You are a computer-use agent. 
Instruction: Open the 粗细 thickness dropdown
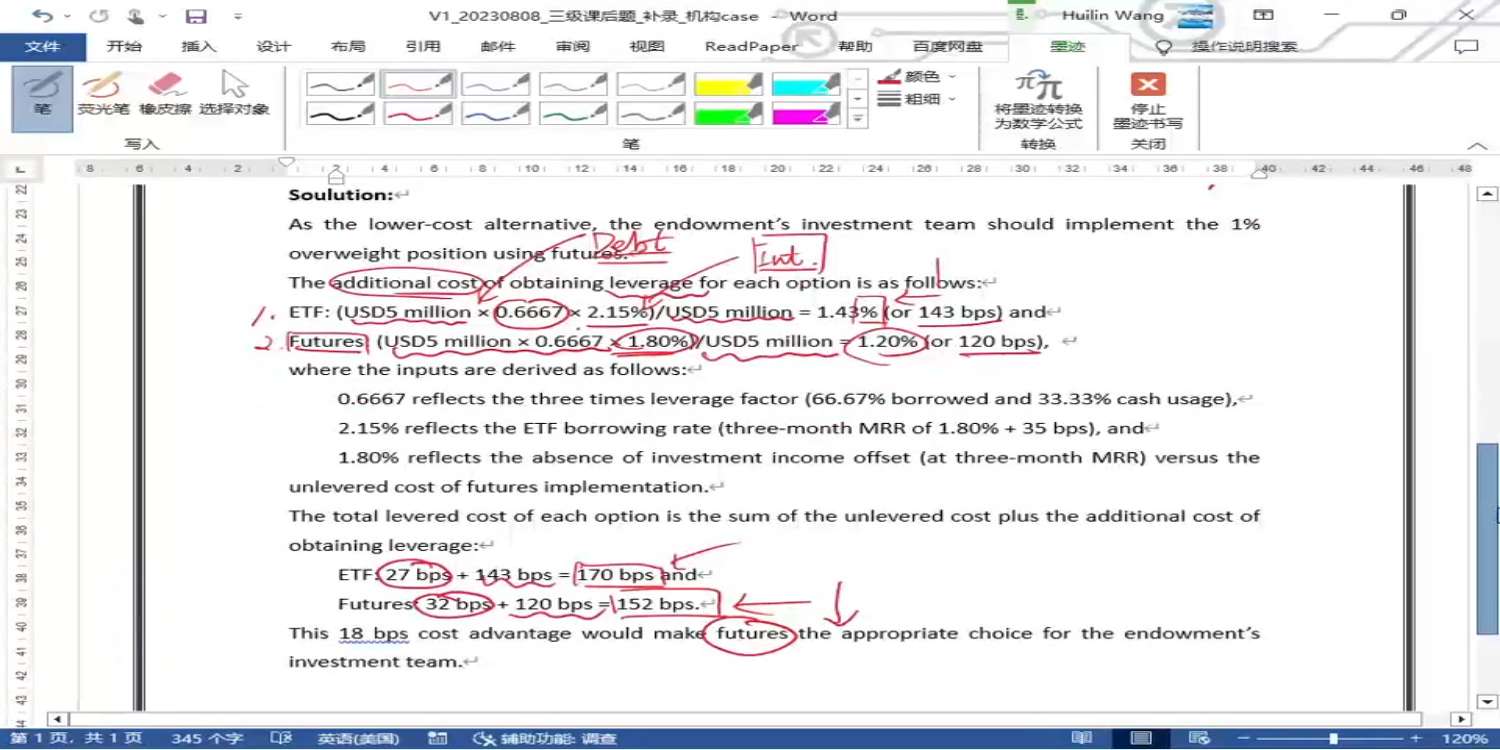[917, 99]
